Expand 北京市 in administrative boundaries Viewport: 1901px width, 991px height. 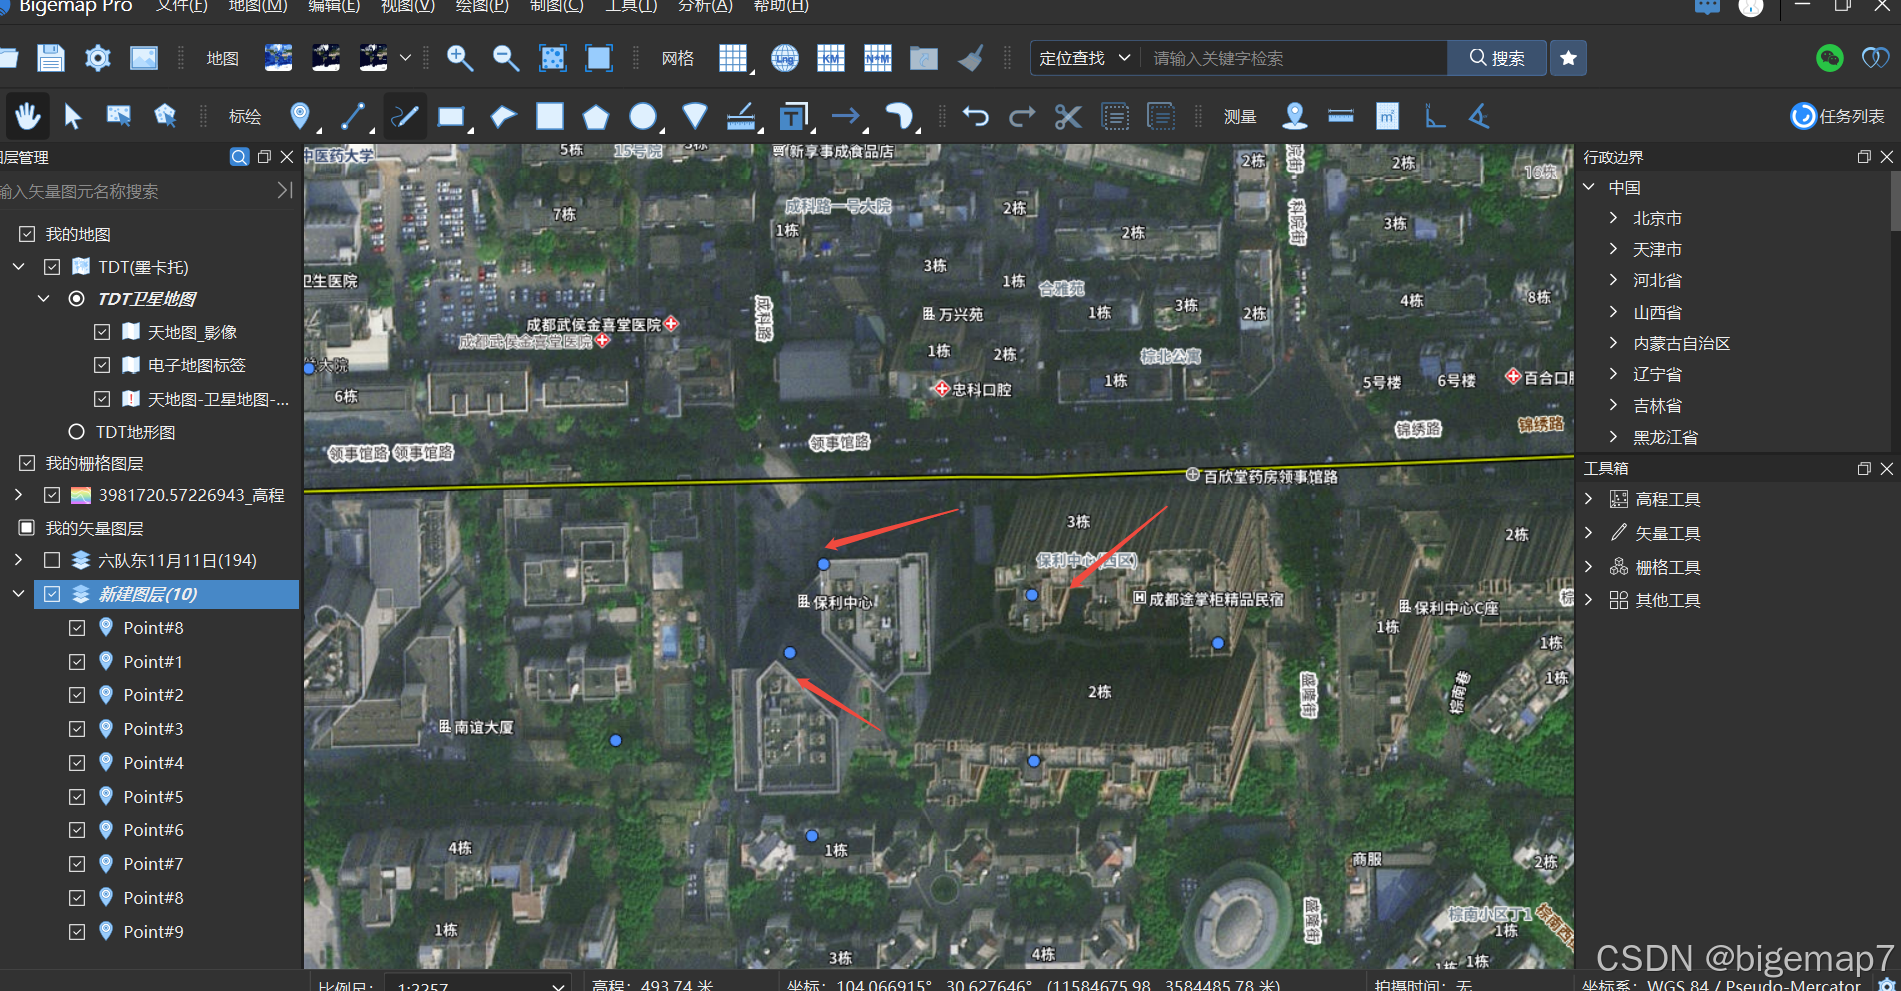(x=1613, y=218)
